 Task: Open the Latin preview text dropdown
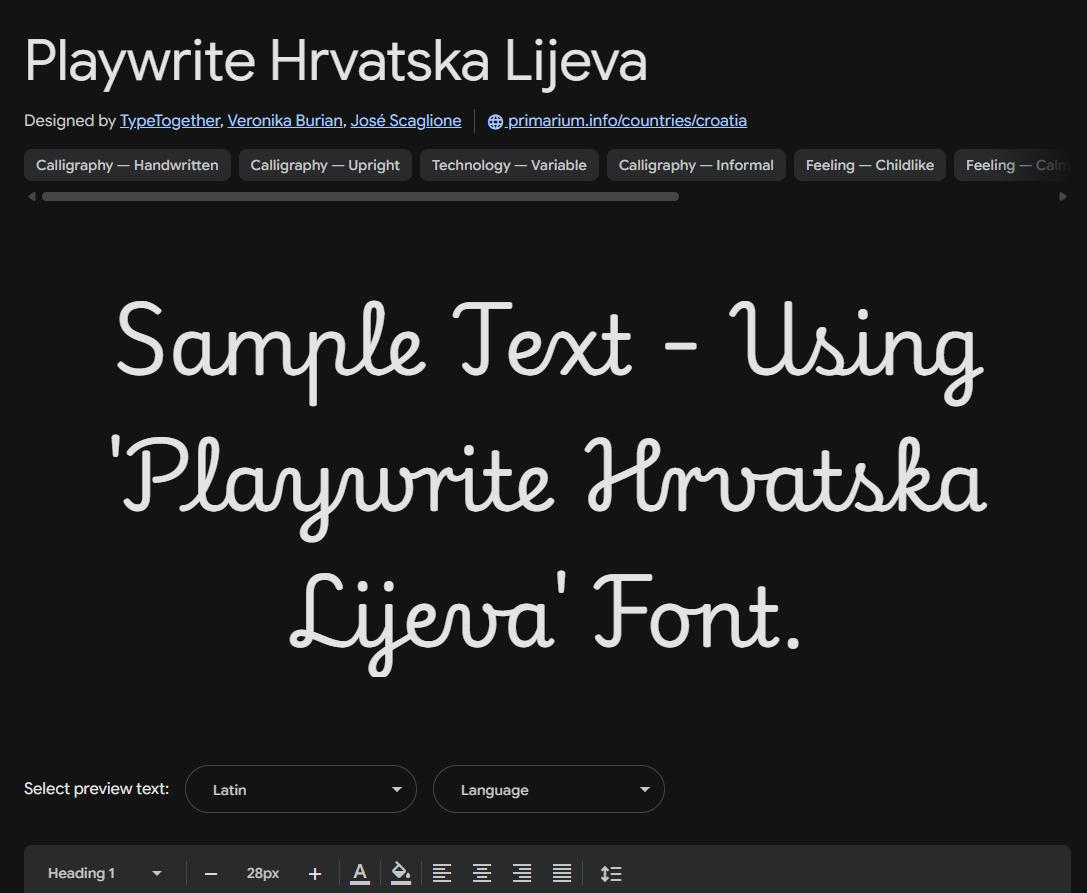[301, 789]
